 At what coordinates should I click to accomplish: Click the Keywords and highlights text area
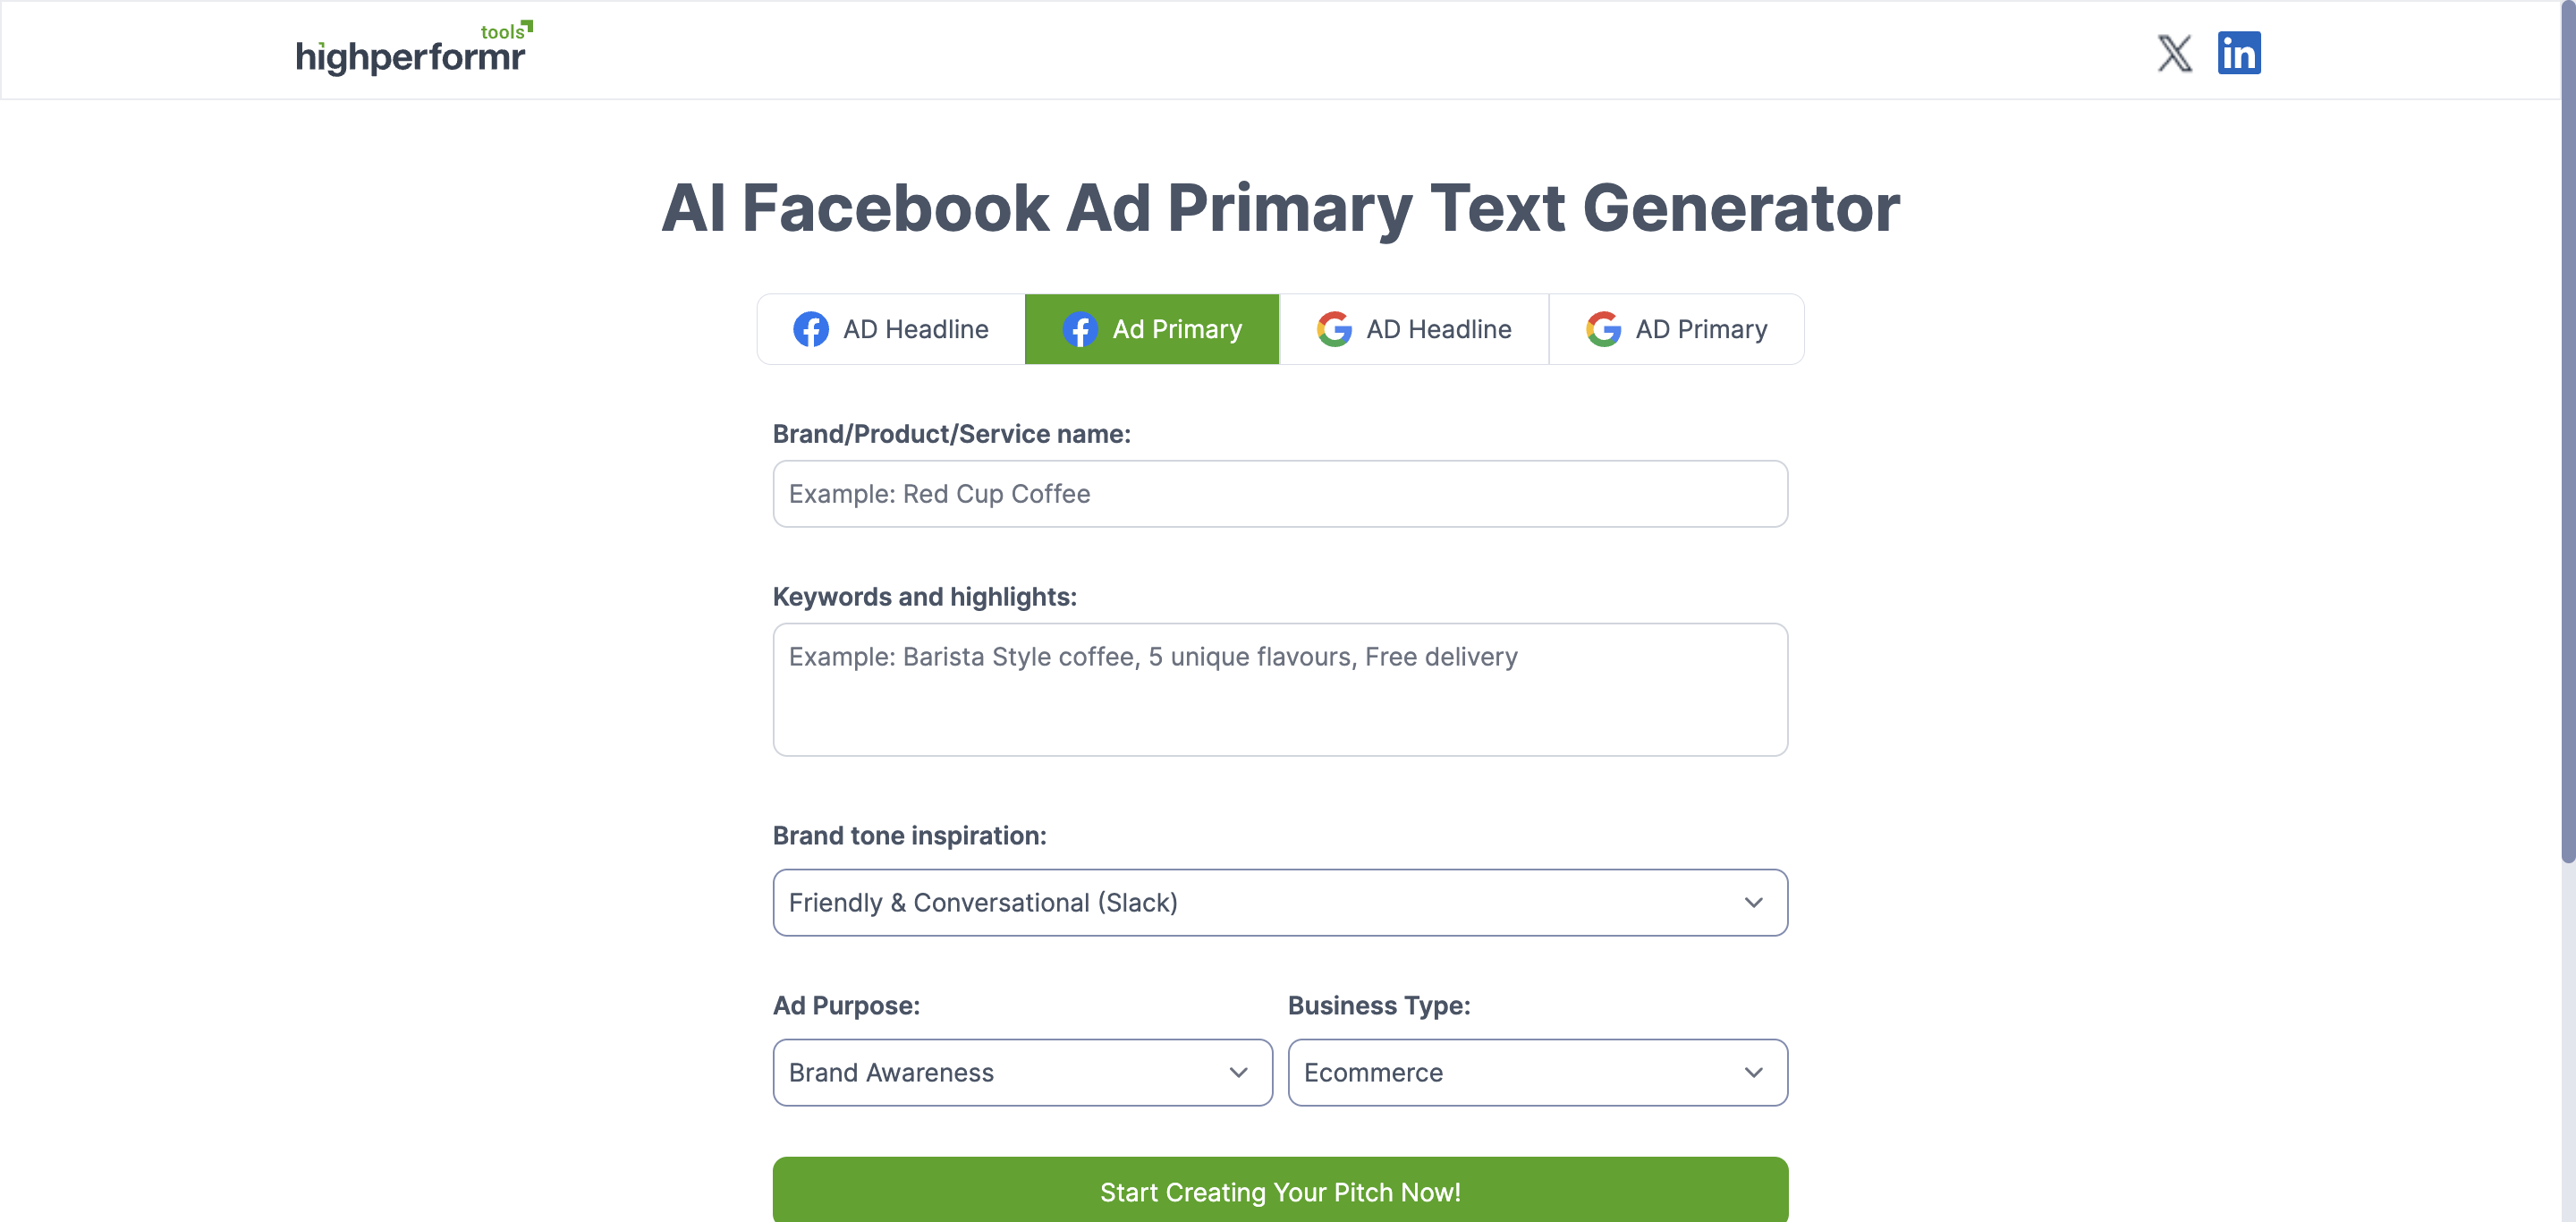click(x=1279, y=690)
